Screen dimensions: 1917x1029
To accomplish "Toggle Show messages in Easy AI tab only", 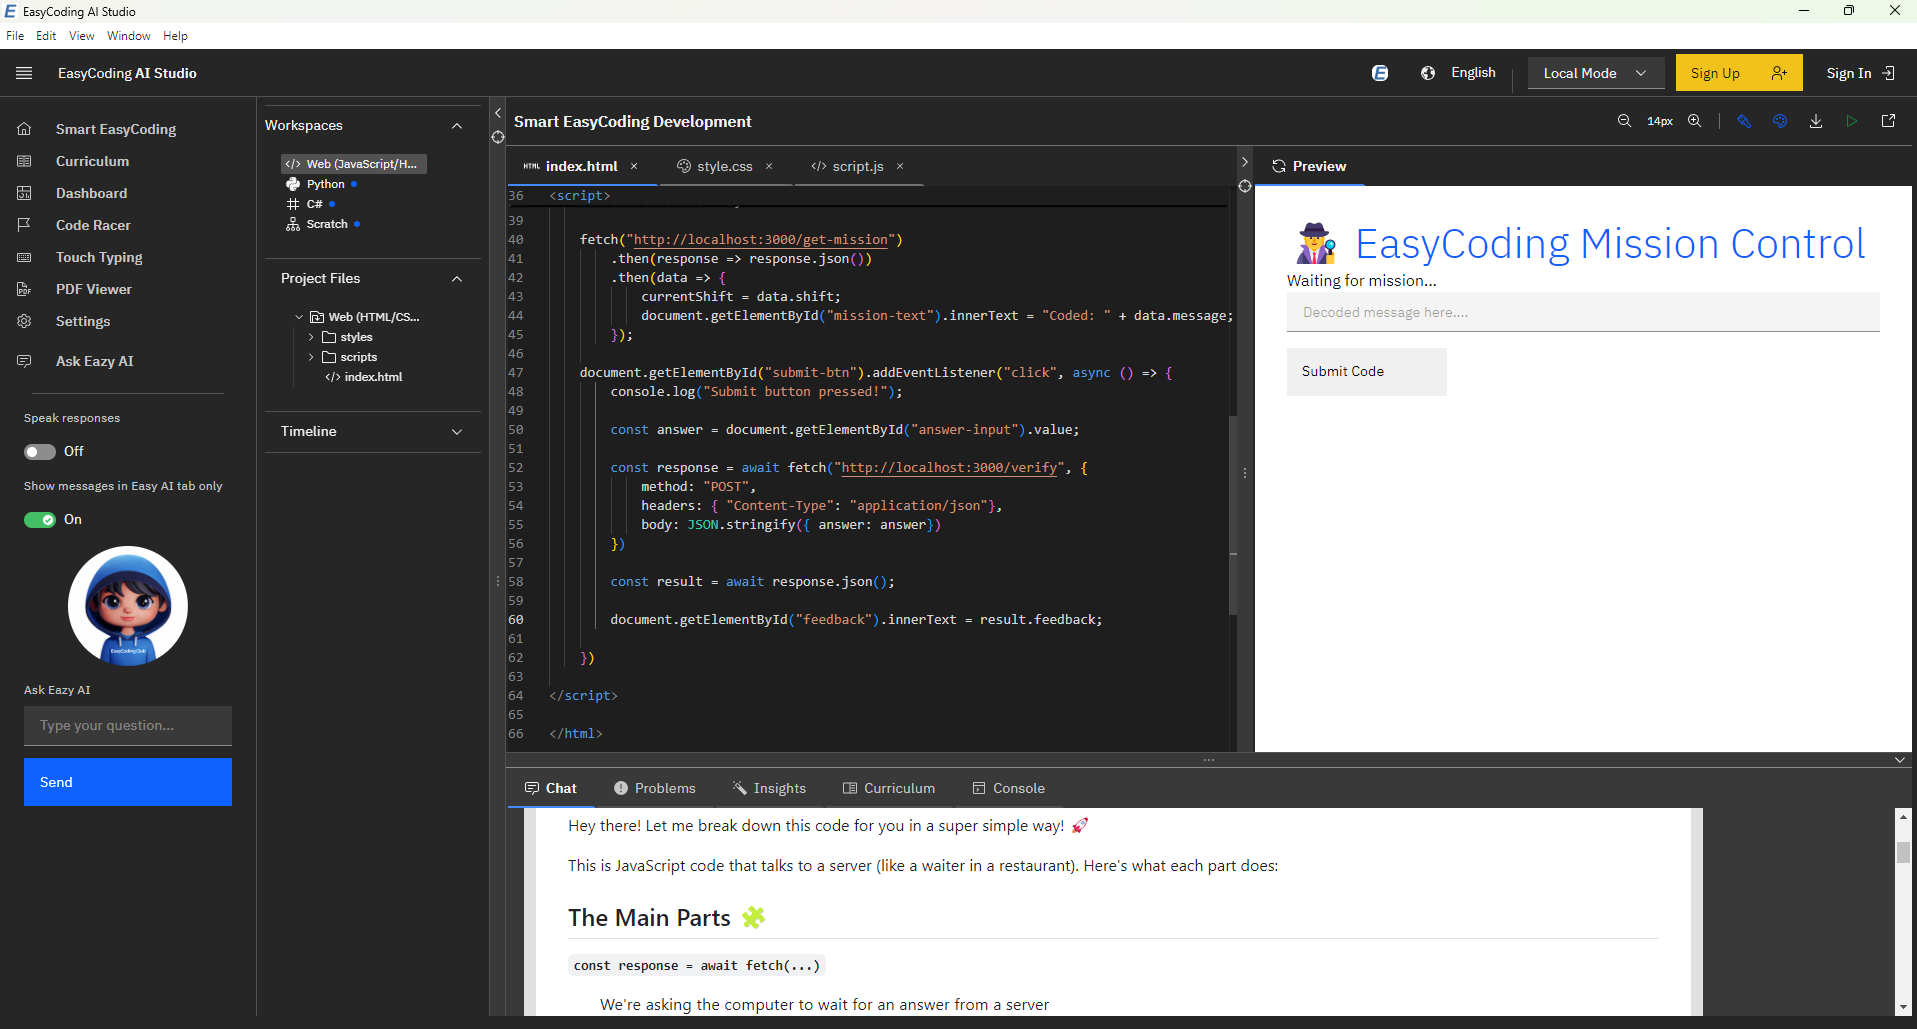I will (40, 520).
